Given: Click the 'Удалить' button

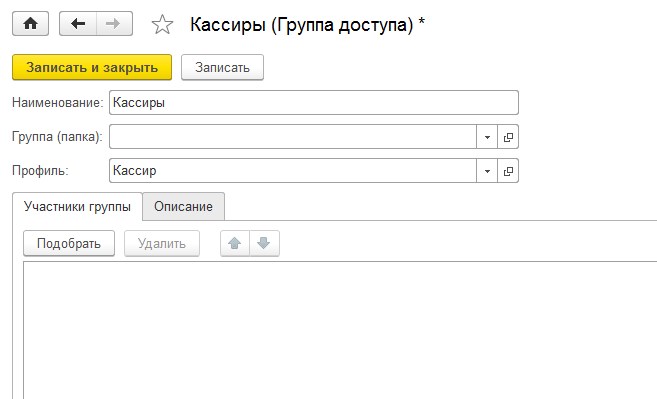Looking at the screenshot, I should tap(162, 244).
